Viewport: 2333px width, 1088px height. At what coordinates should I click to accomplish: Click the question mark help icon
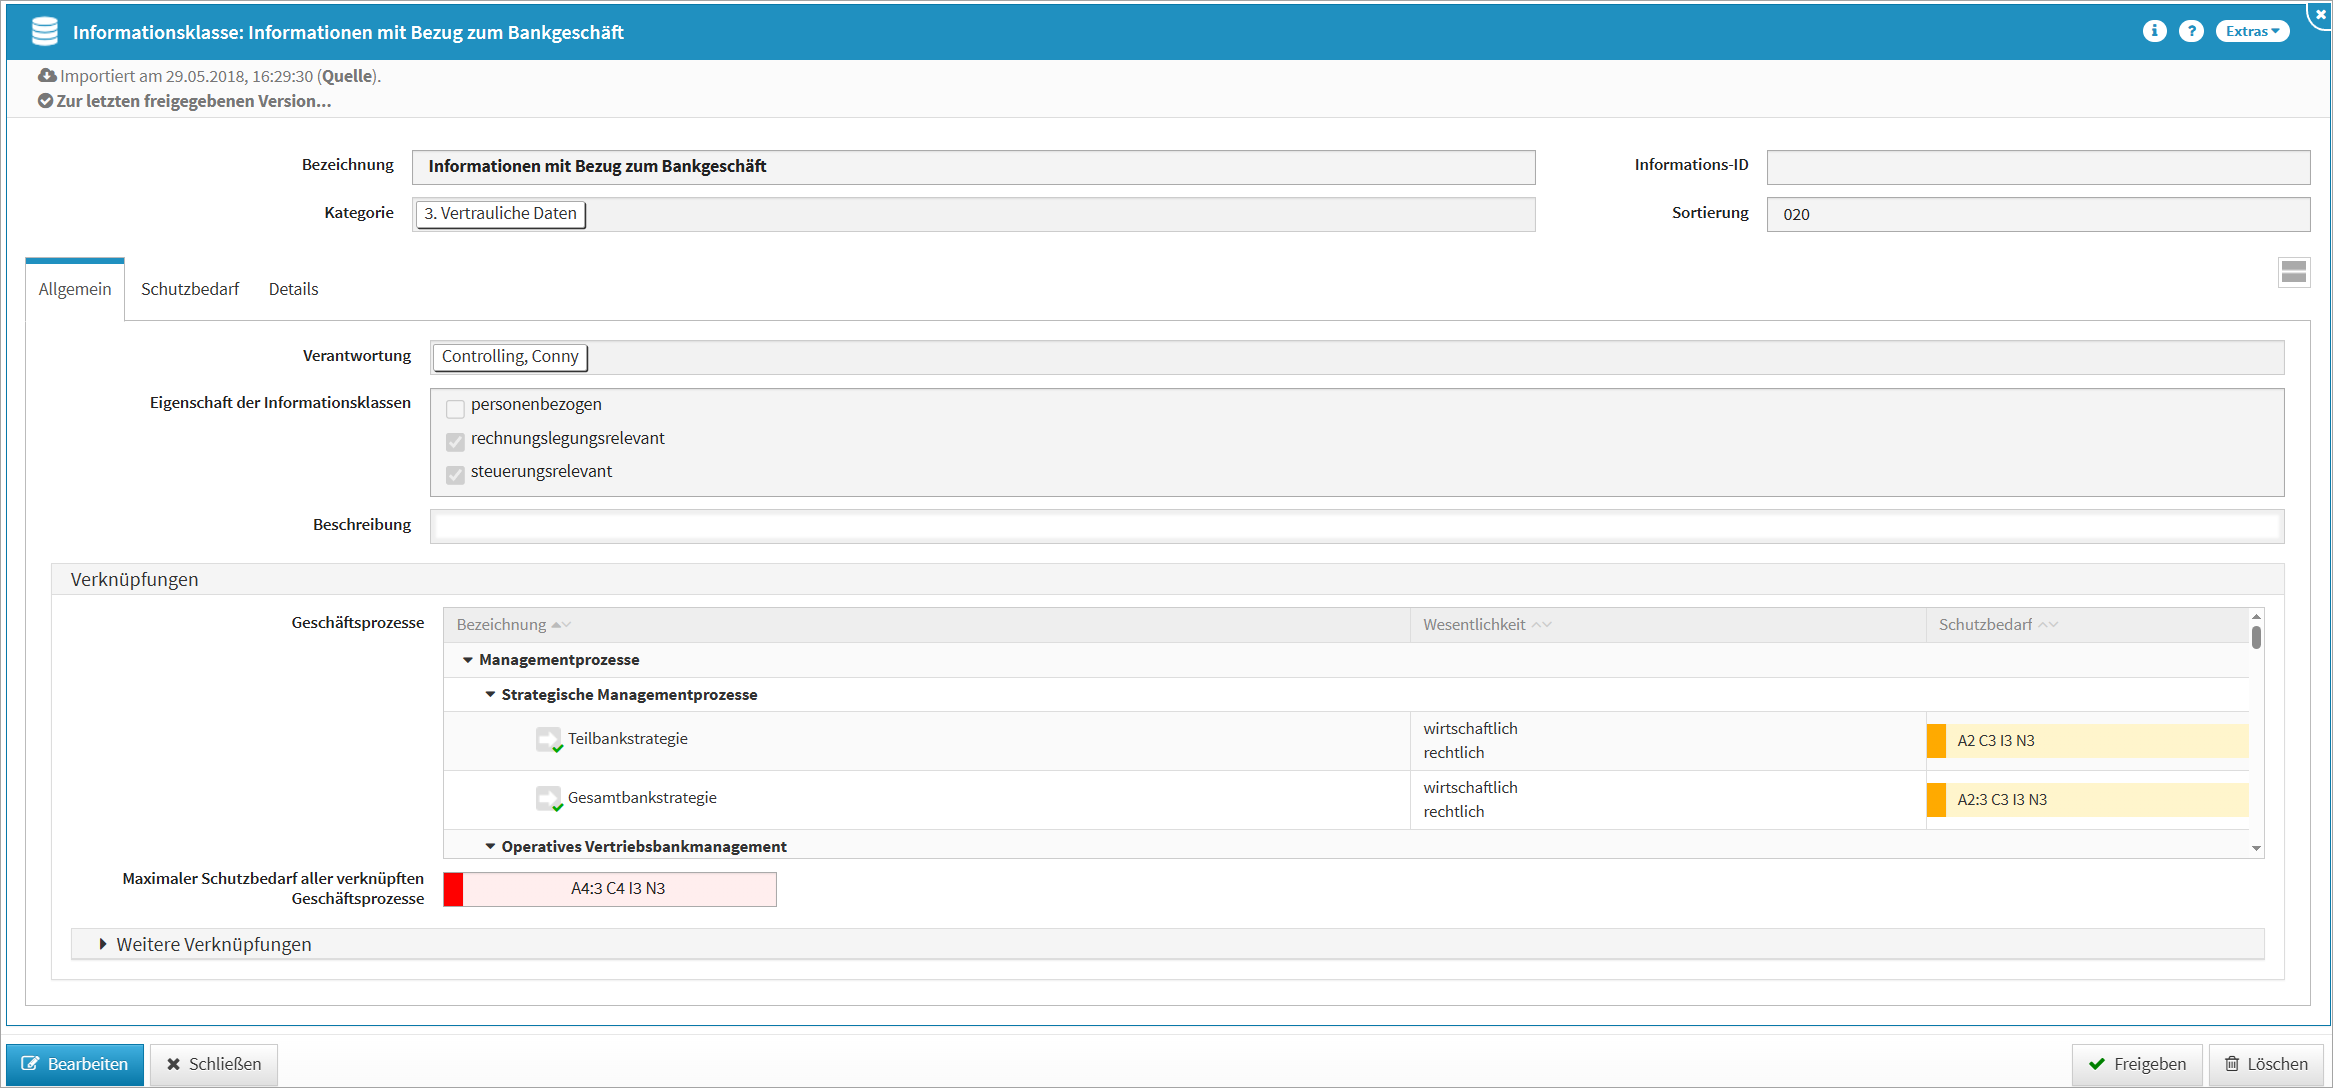[x=2191, y=31]
